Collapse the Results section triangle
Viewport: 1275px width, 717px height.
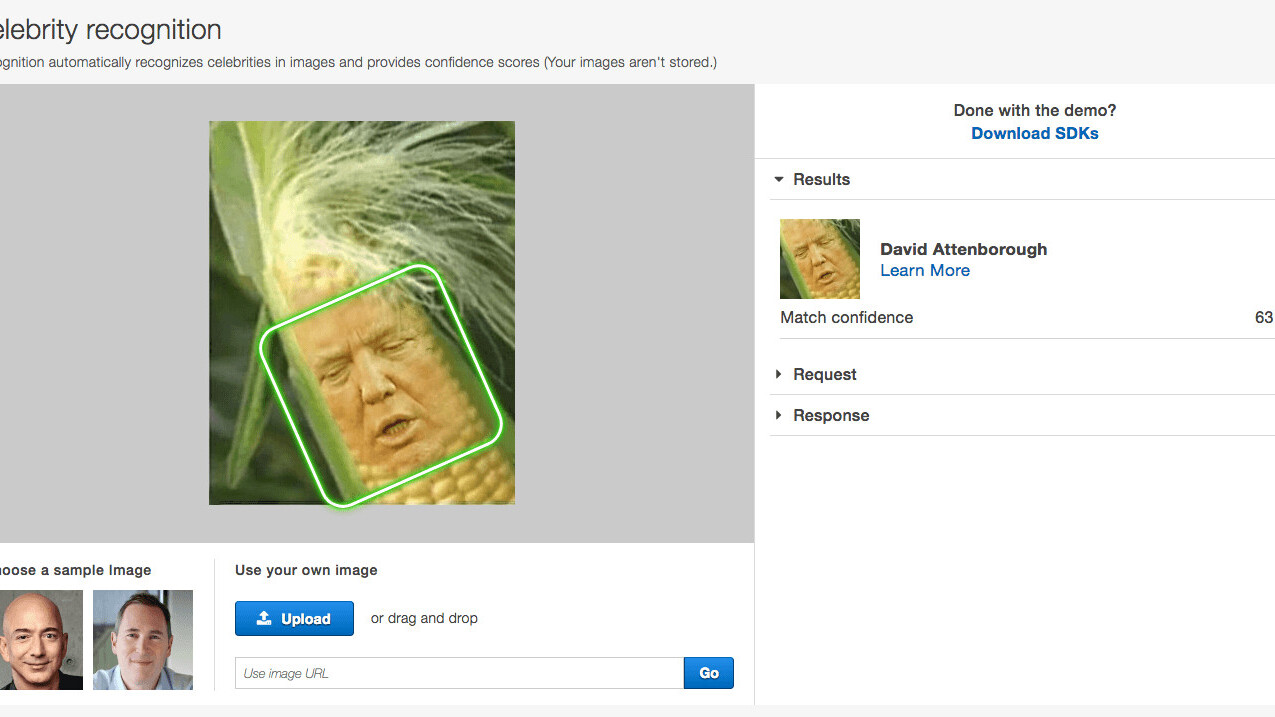[779, 180]
